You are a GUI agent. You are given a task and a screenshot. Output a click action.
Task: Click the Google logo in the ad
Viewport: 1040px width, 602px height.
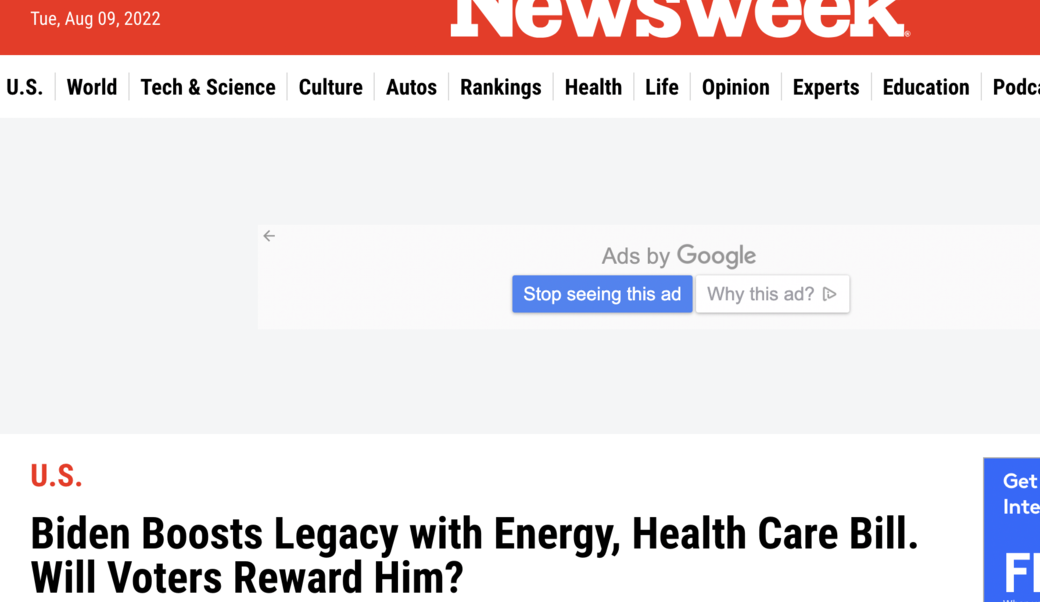[x=716, y=256]
